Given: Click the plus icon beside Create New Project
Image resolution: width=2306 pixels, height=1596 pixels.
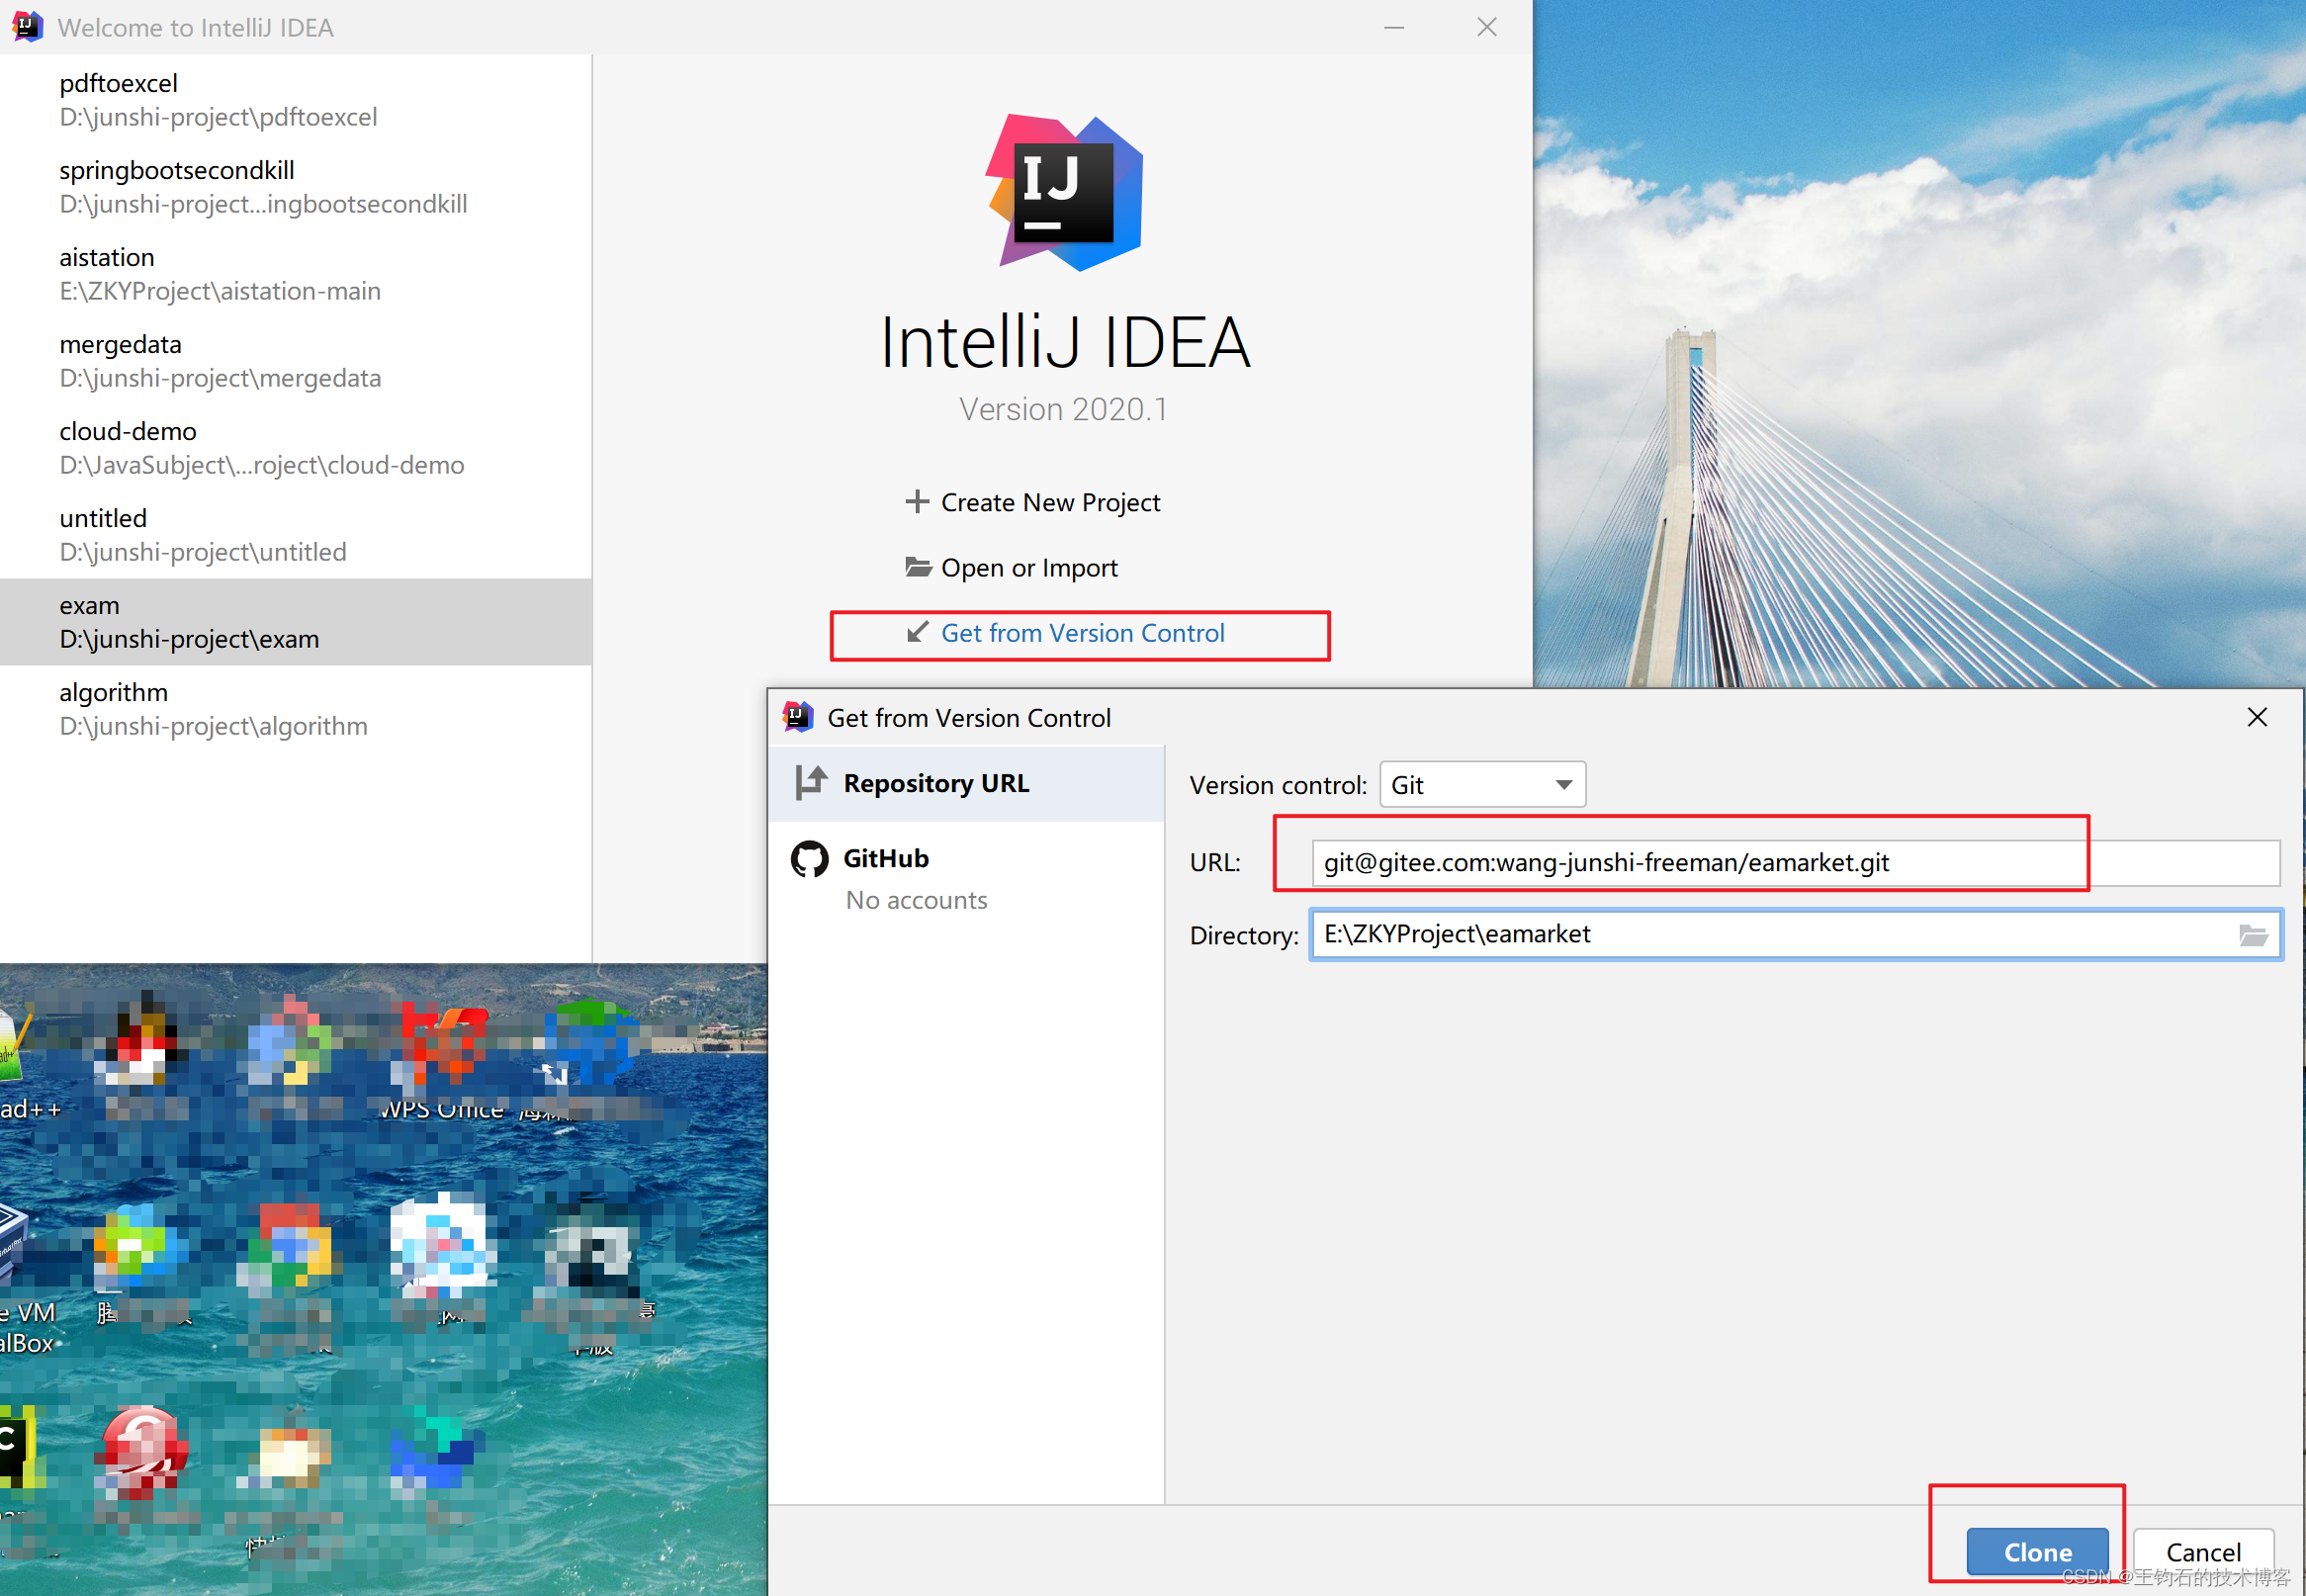Looking at the screenshot, I should [916, 502].
